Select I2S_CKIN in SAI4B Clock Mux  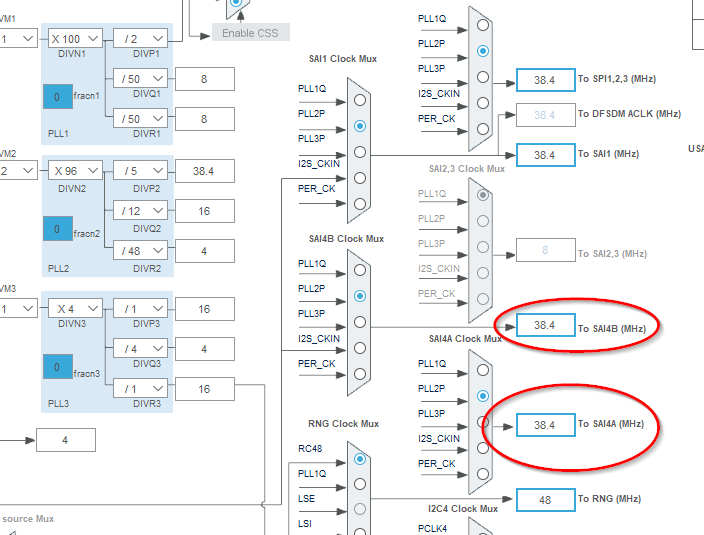360,348
